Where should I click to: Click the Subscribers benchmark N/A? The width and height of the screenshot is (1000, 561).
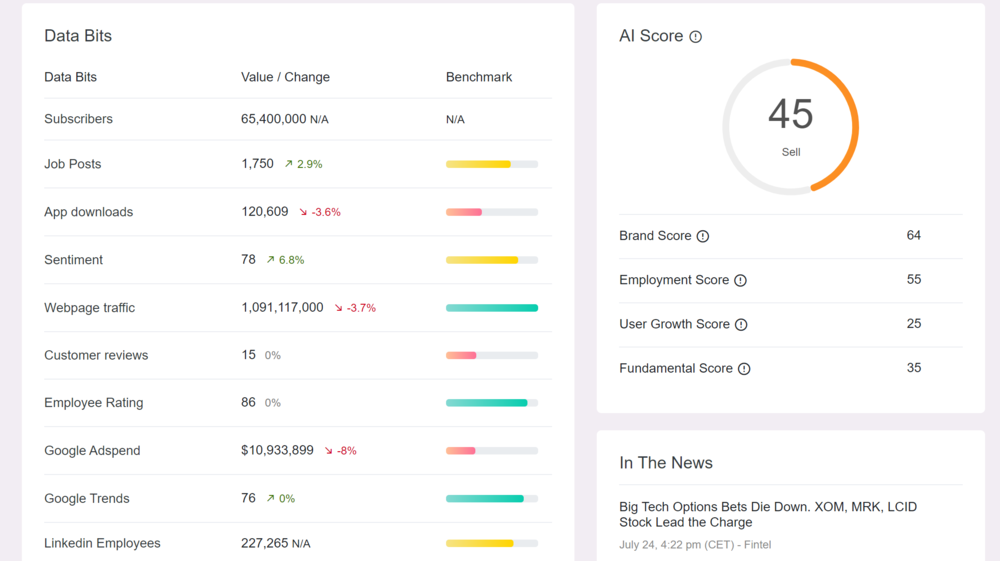(455, 120)
